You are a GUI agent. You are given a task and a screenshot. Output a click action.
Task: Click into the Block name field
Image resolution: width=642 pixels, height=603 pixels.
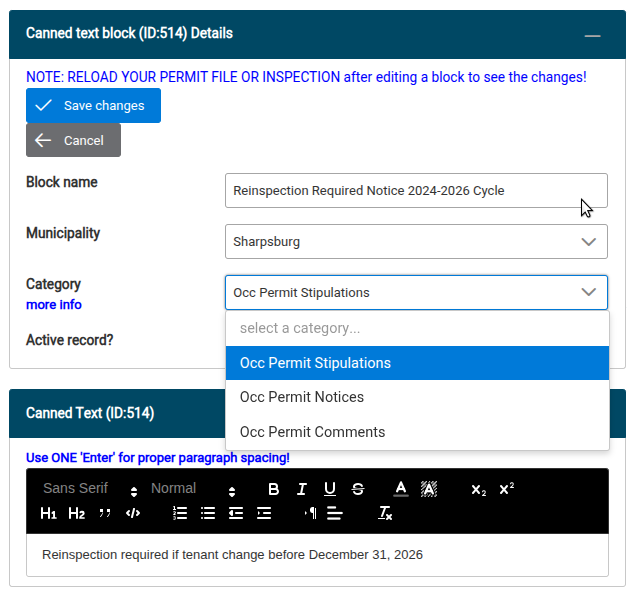tap(416, 190)
